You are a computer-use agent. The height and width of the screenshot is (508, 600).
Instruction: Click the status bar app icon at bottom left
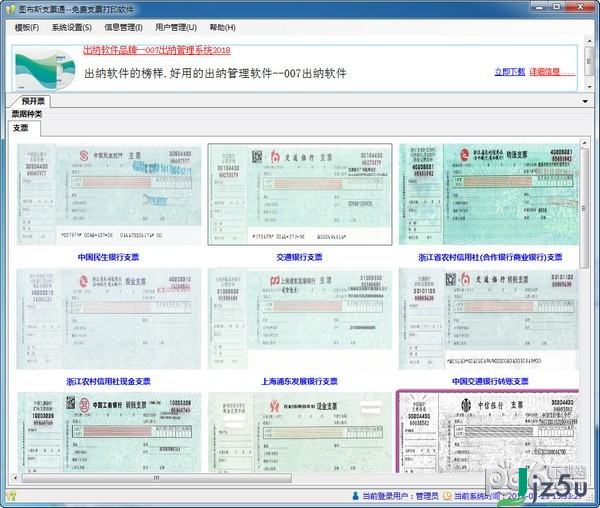(x=11, y=496)
